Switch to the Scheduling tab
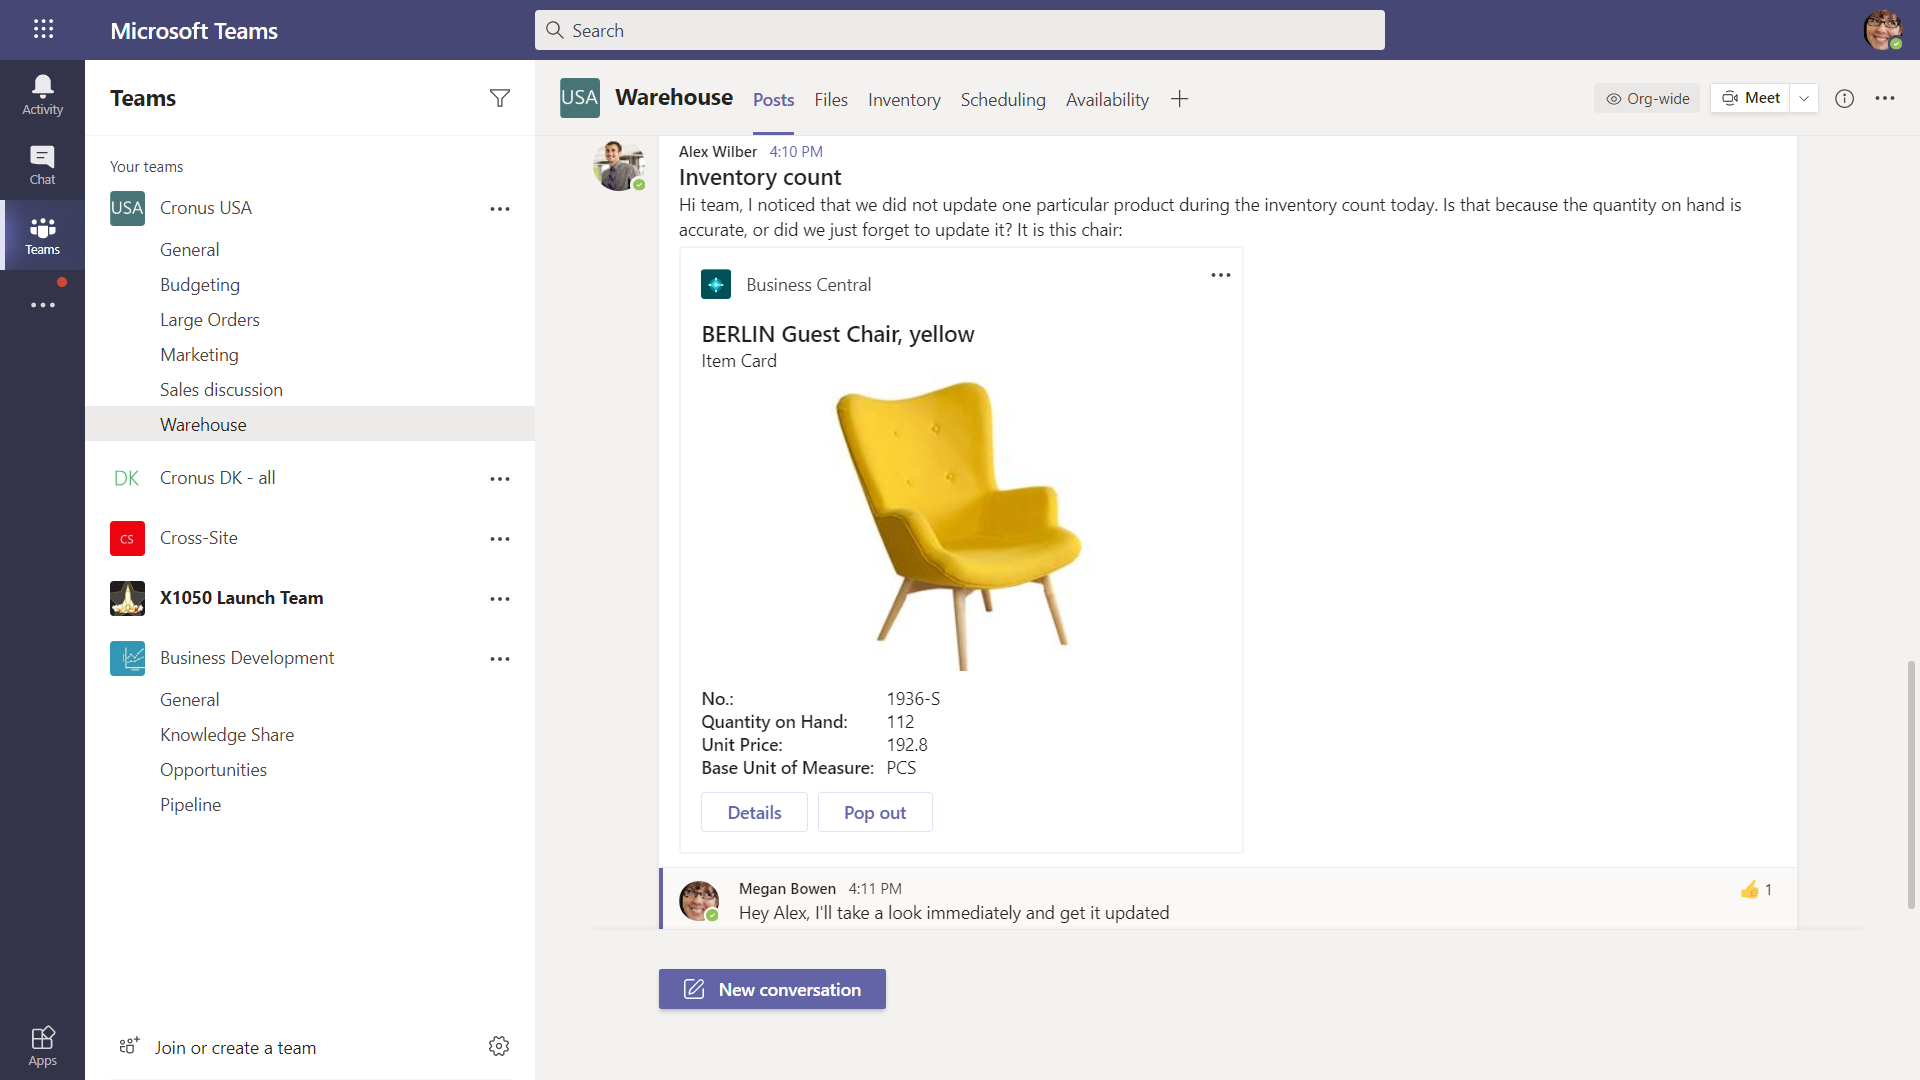Image resolution: width=1920 pixels, height=1080 pixels. coord(1002,99)
